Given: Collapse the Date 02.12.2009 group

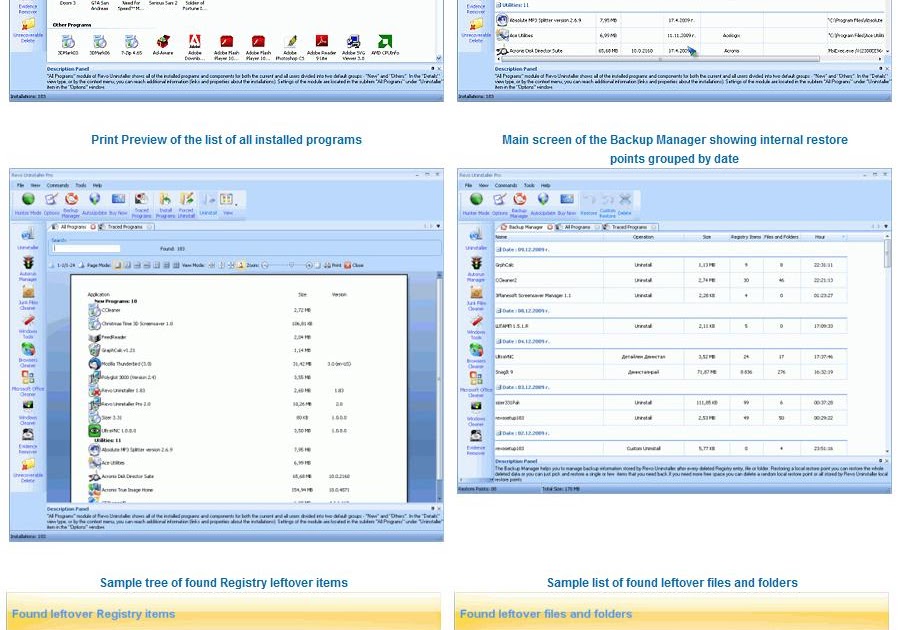Looking at the screenshot, I should [x=499, y=433].
